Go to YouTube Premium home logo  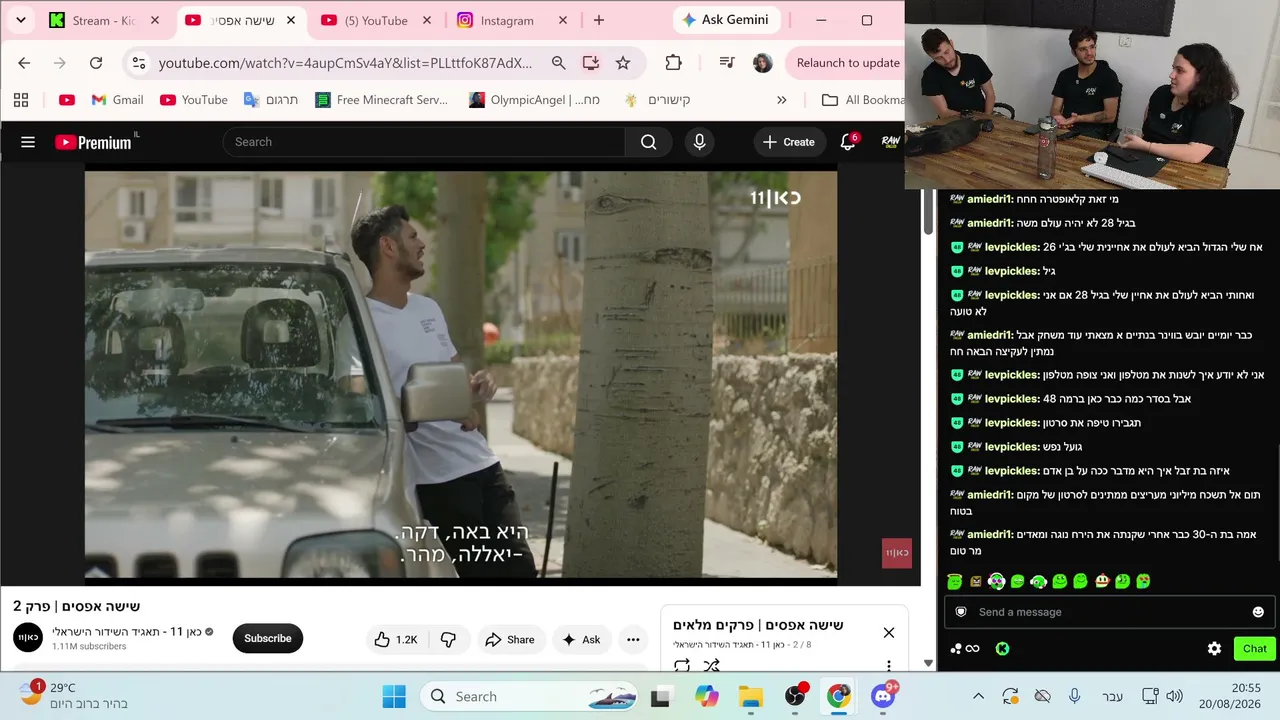[93, 142]
